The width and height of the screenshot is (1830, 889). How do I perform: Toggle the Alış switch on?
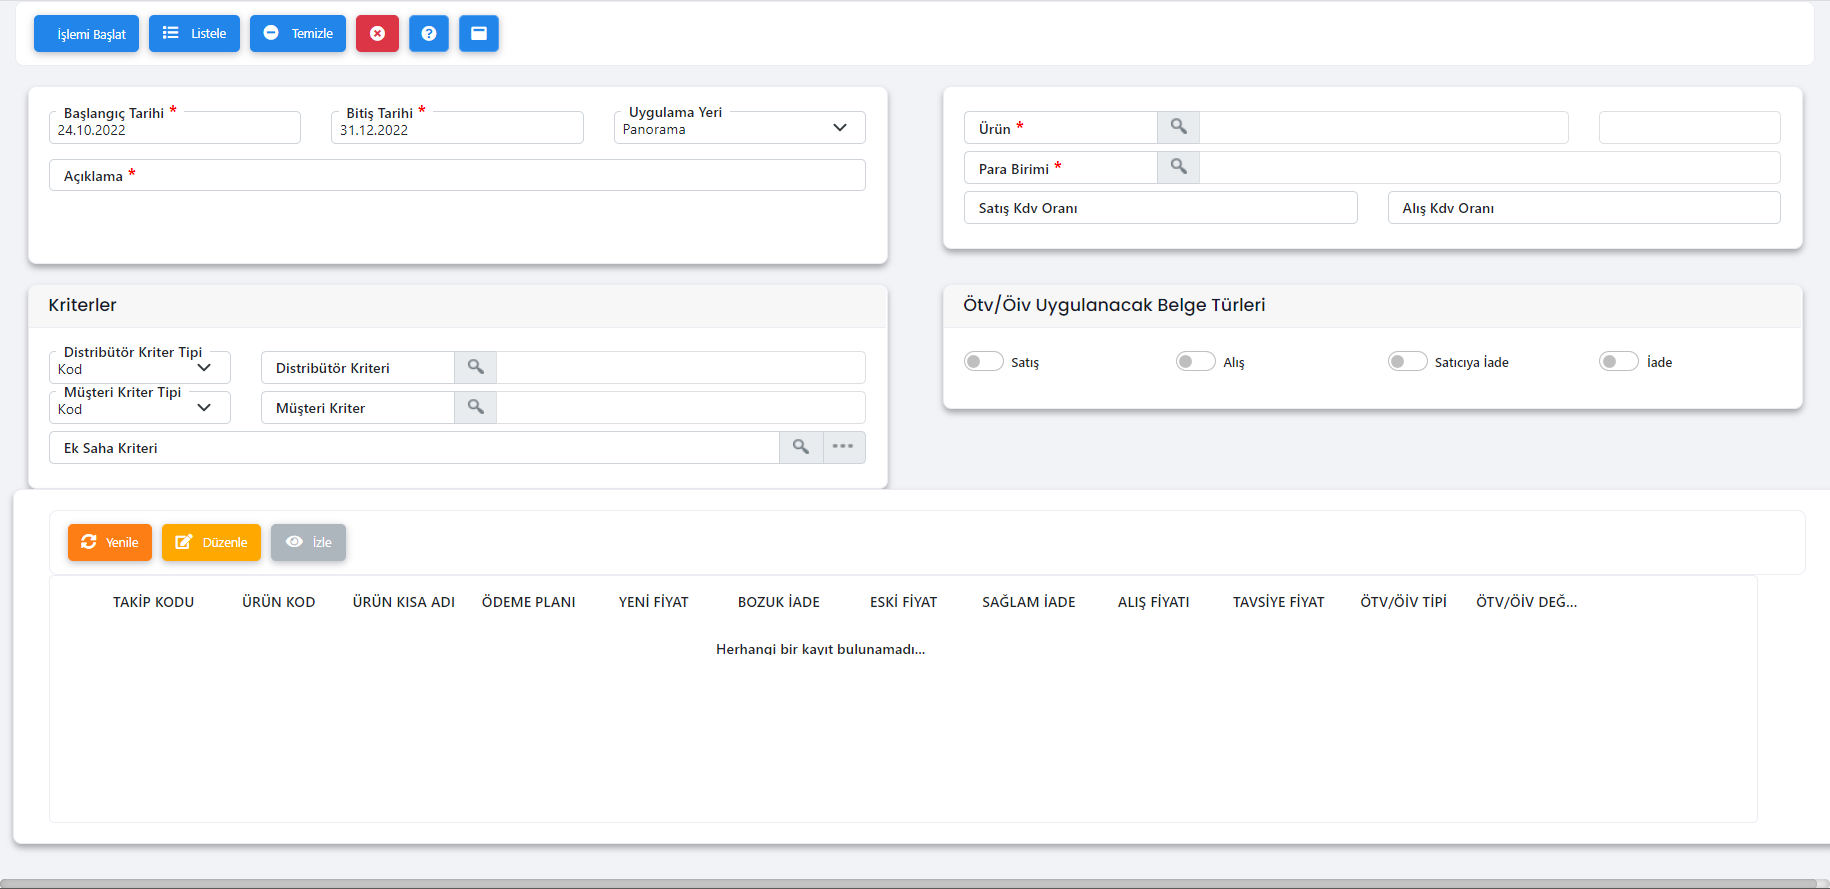(1195, 361)
